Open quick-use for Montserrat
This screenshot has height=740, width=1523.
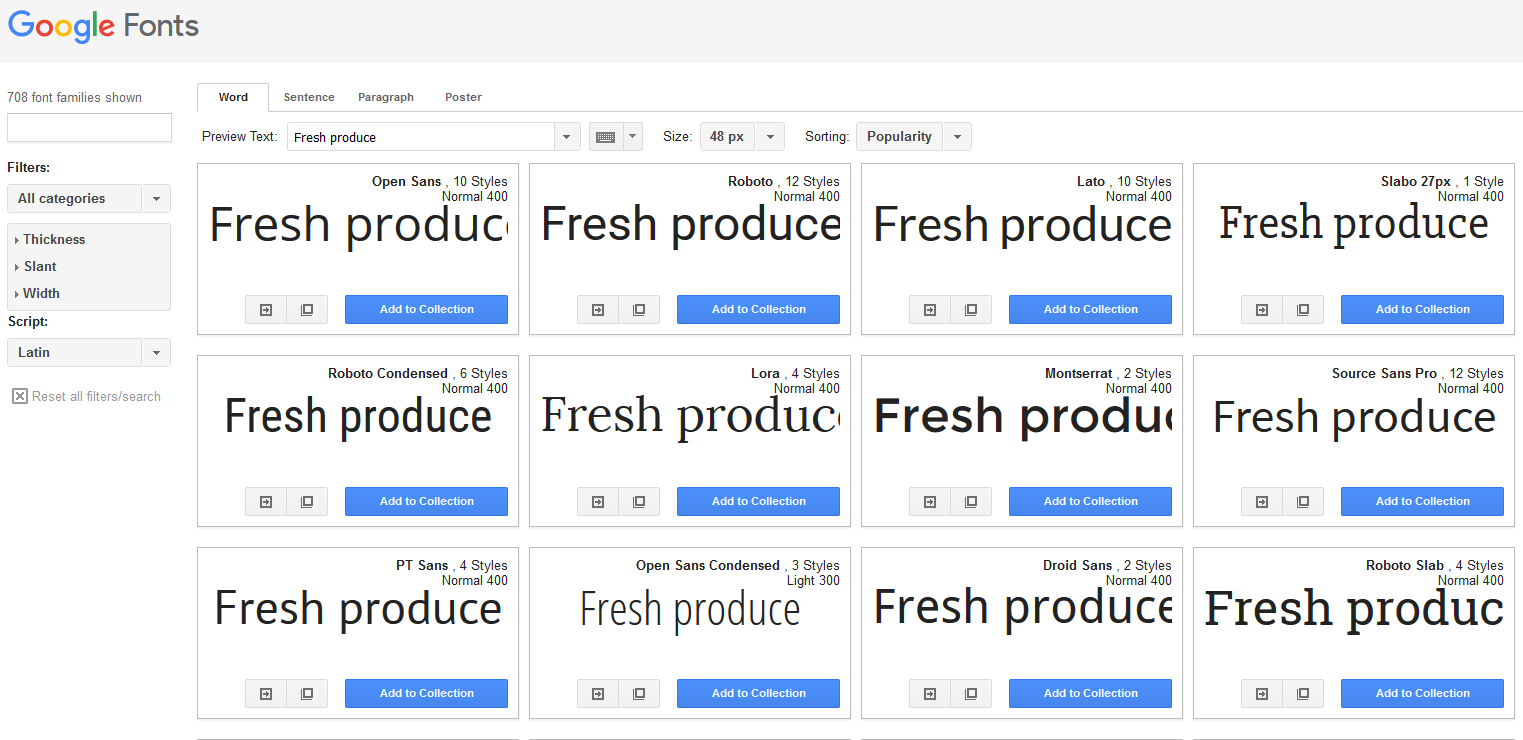929,501
